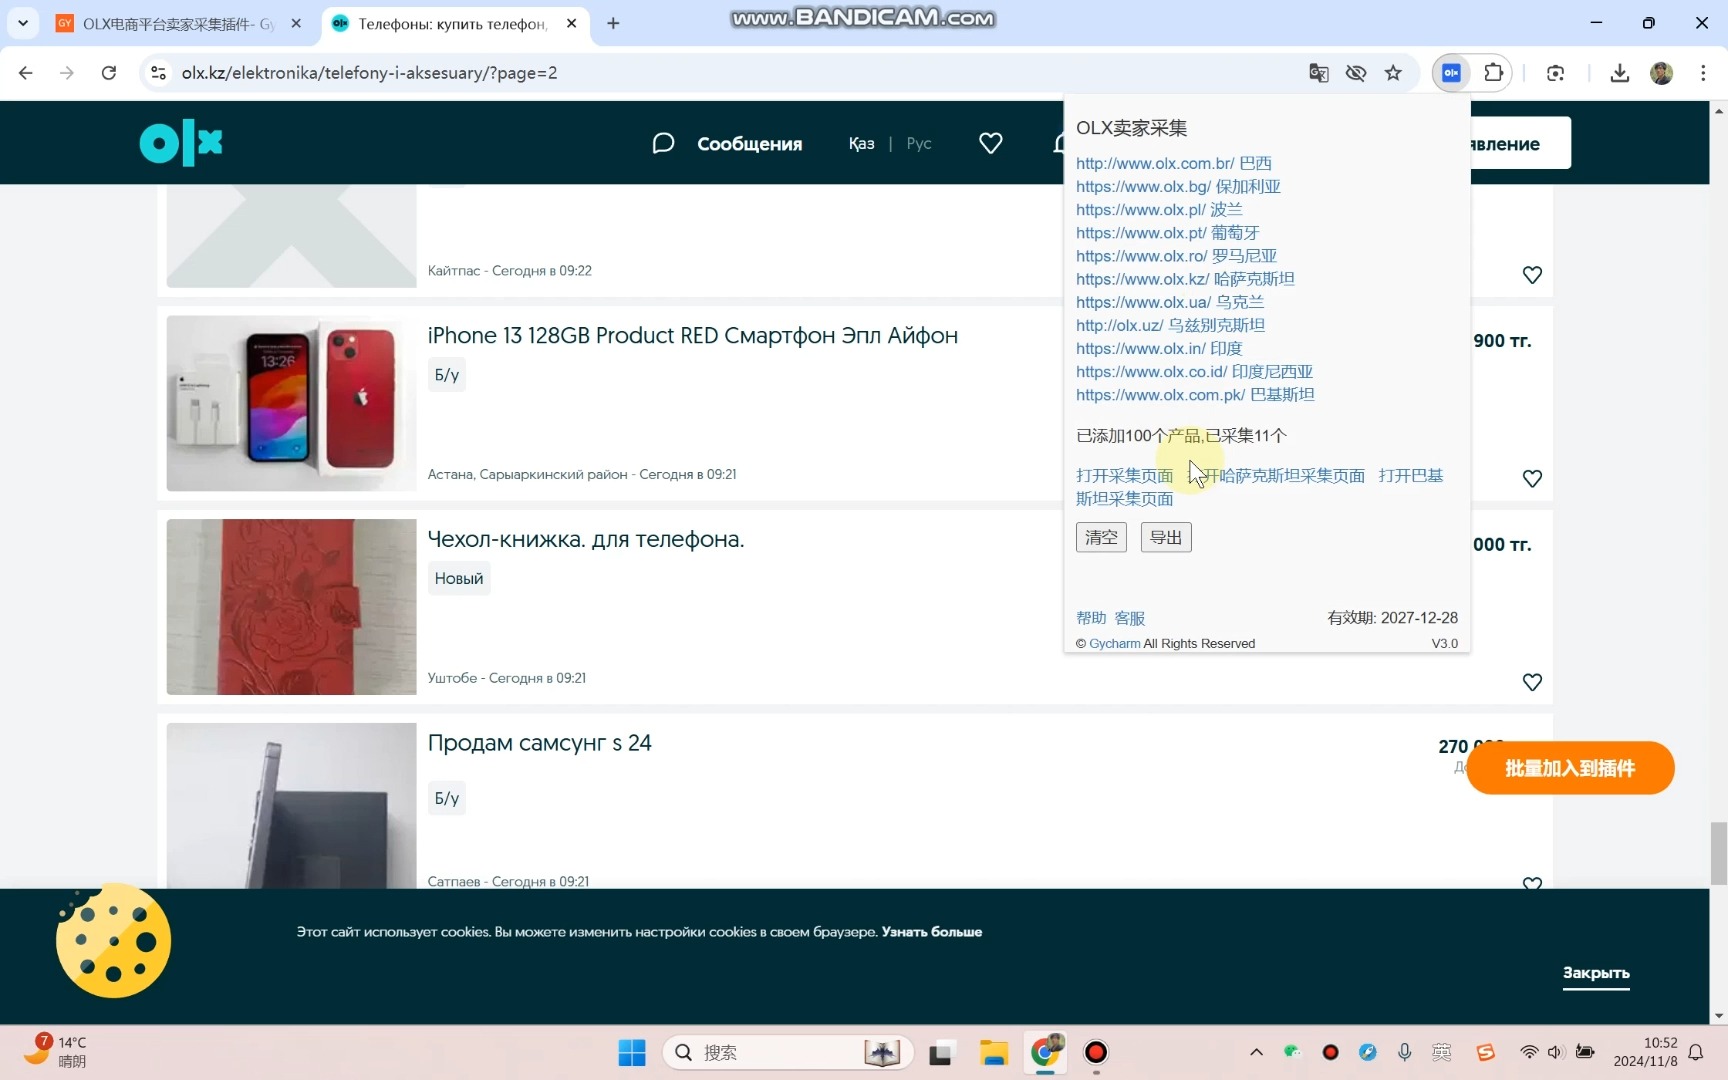1728x1080 pixels.
Task: Go forward to the next page
Action: [x=67, y=73]
